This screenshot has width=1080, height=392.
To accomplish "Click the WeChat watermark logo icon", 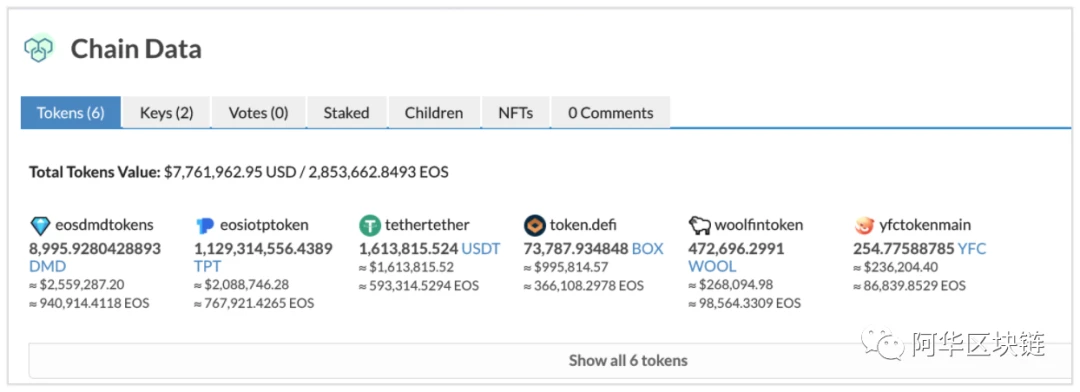I will [883, 342].
